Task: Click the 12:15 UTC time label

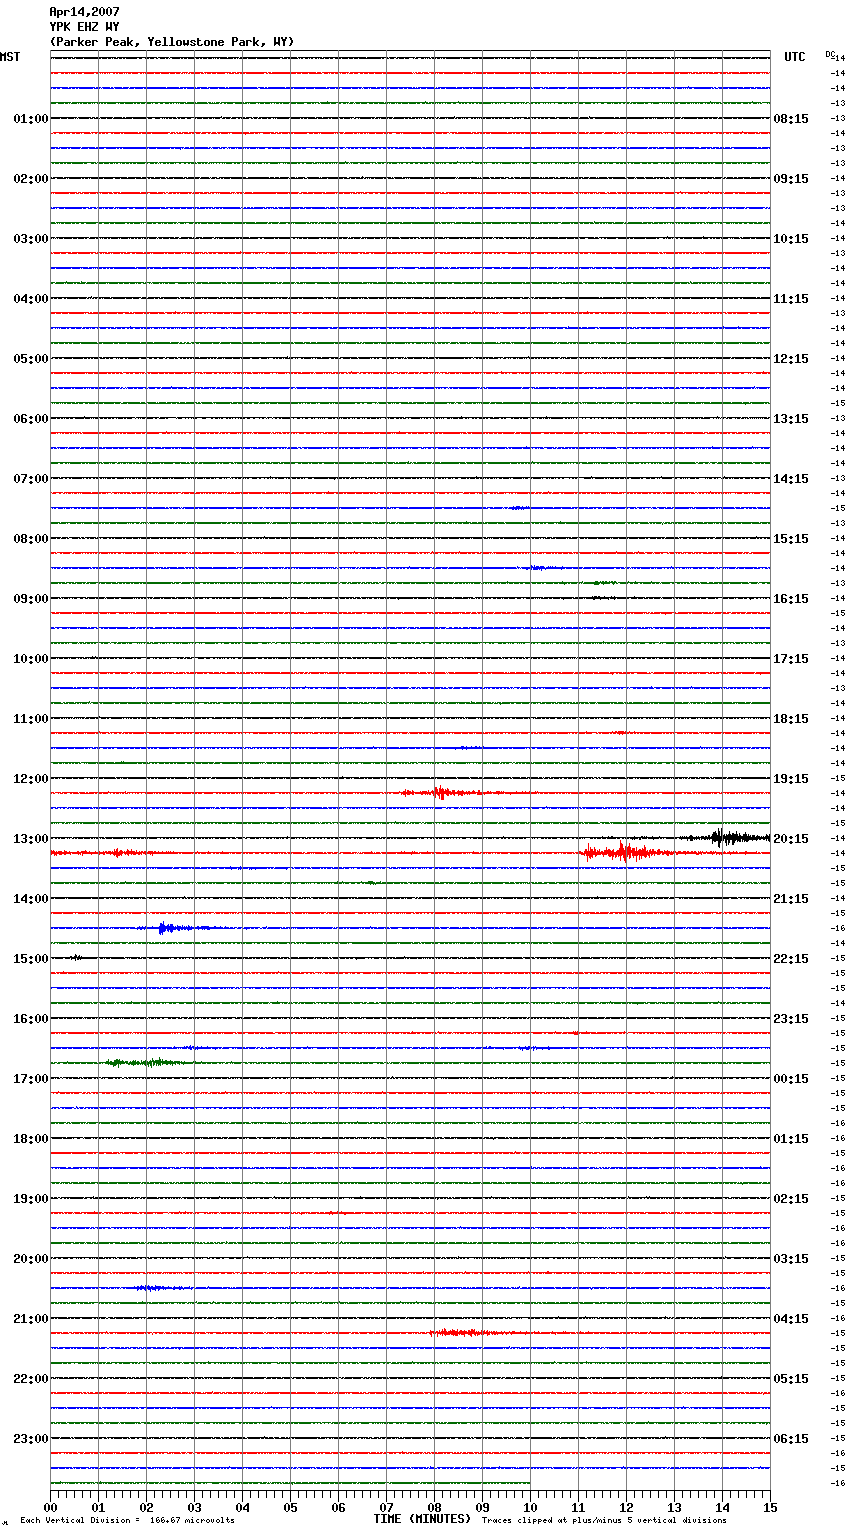Action: (x=791, y=359)
